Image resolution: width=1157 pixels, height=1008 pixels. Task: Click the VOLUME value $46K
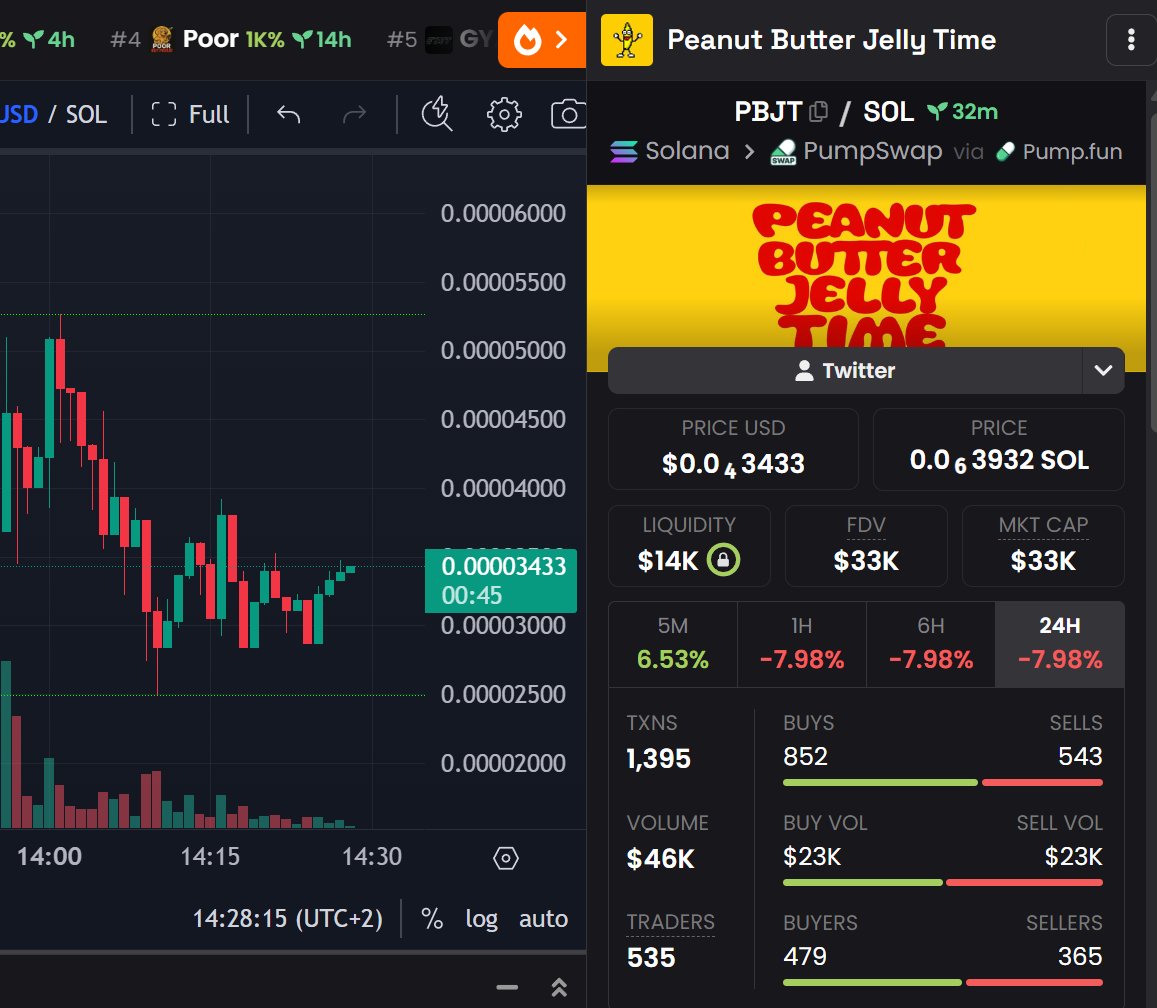[660, 858]
